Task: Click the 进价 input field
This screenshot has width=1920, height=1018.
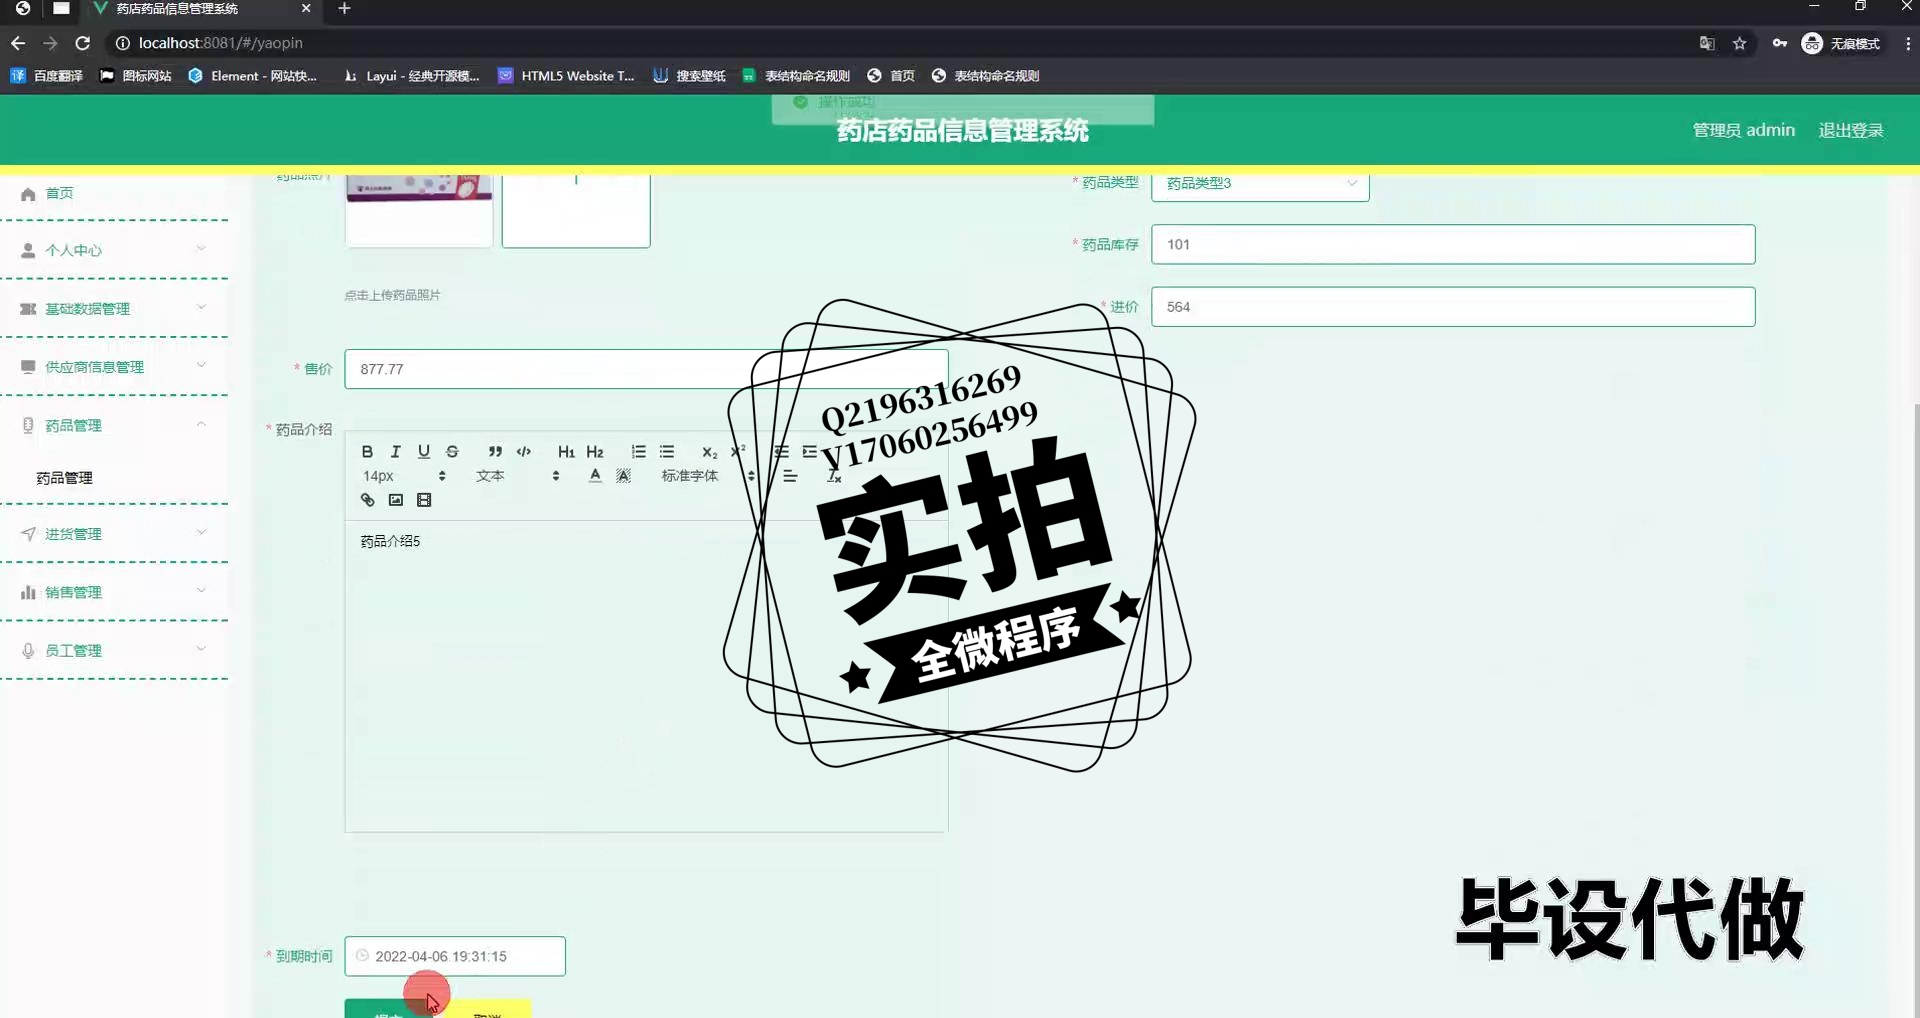Action: click(1453, 307)
